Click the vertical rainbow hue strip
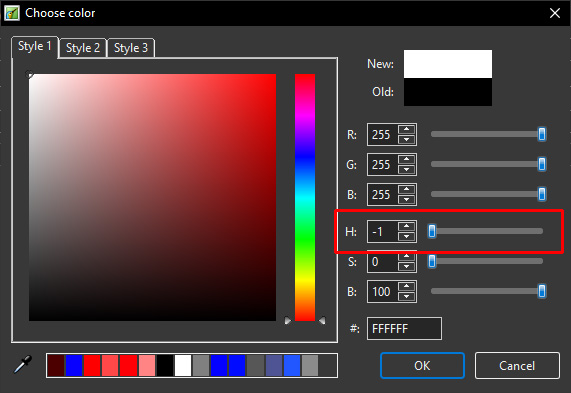 [305, 197]
